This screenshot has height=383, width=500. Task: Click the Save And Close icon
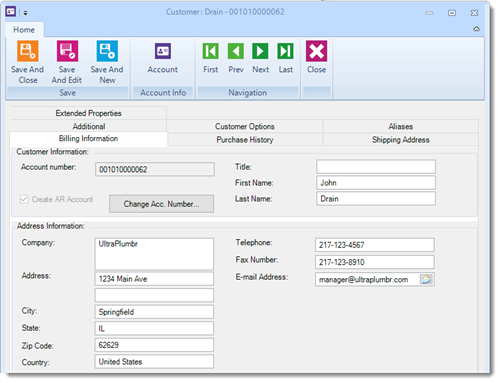point(28,51)
